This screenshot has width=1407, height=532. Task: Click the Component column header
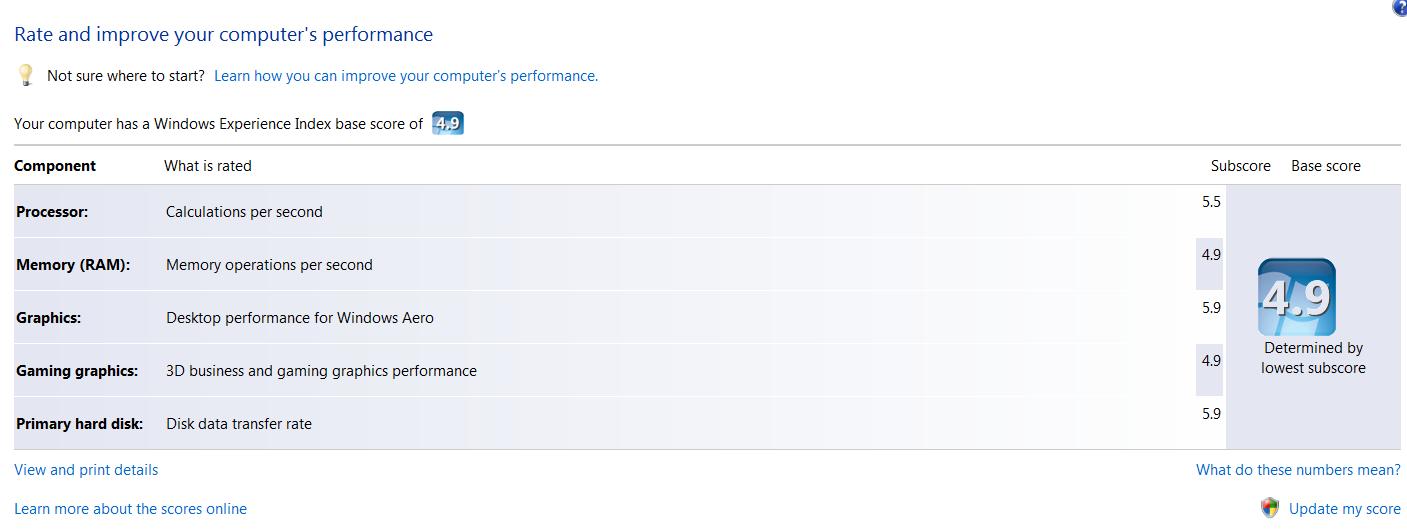55,166
